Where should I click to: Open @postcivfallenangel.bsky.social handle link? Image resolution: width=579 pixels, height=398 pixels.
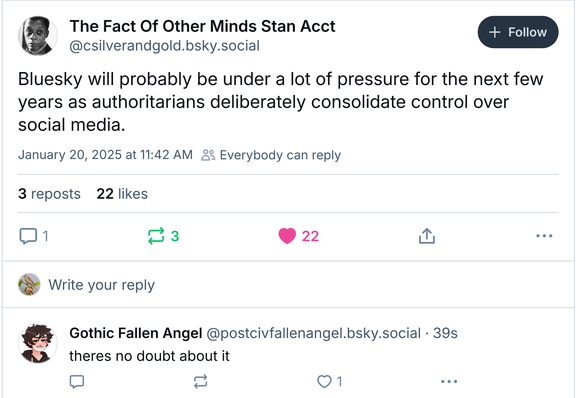(x=313, y=333)
